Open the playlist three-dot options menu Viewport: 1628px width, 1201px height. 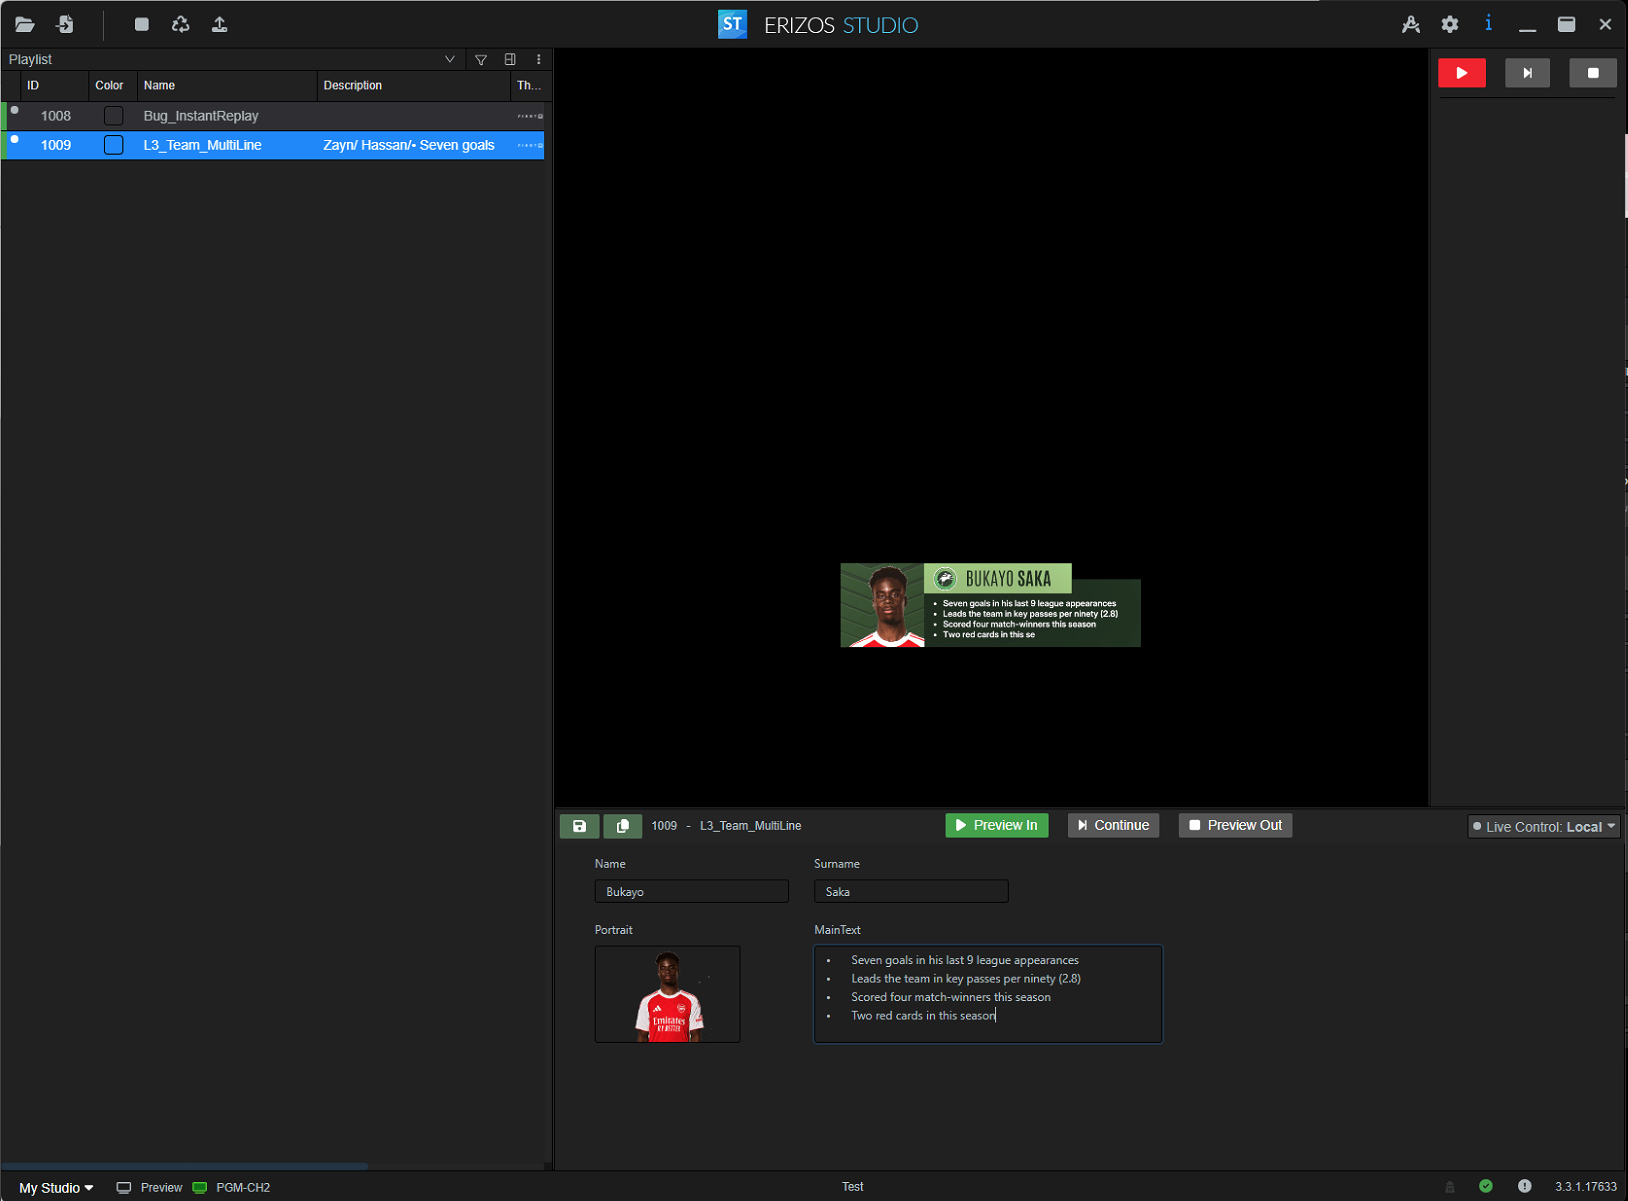(x=539, y=60)
